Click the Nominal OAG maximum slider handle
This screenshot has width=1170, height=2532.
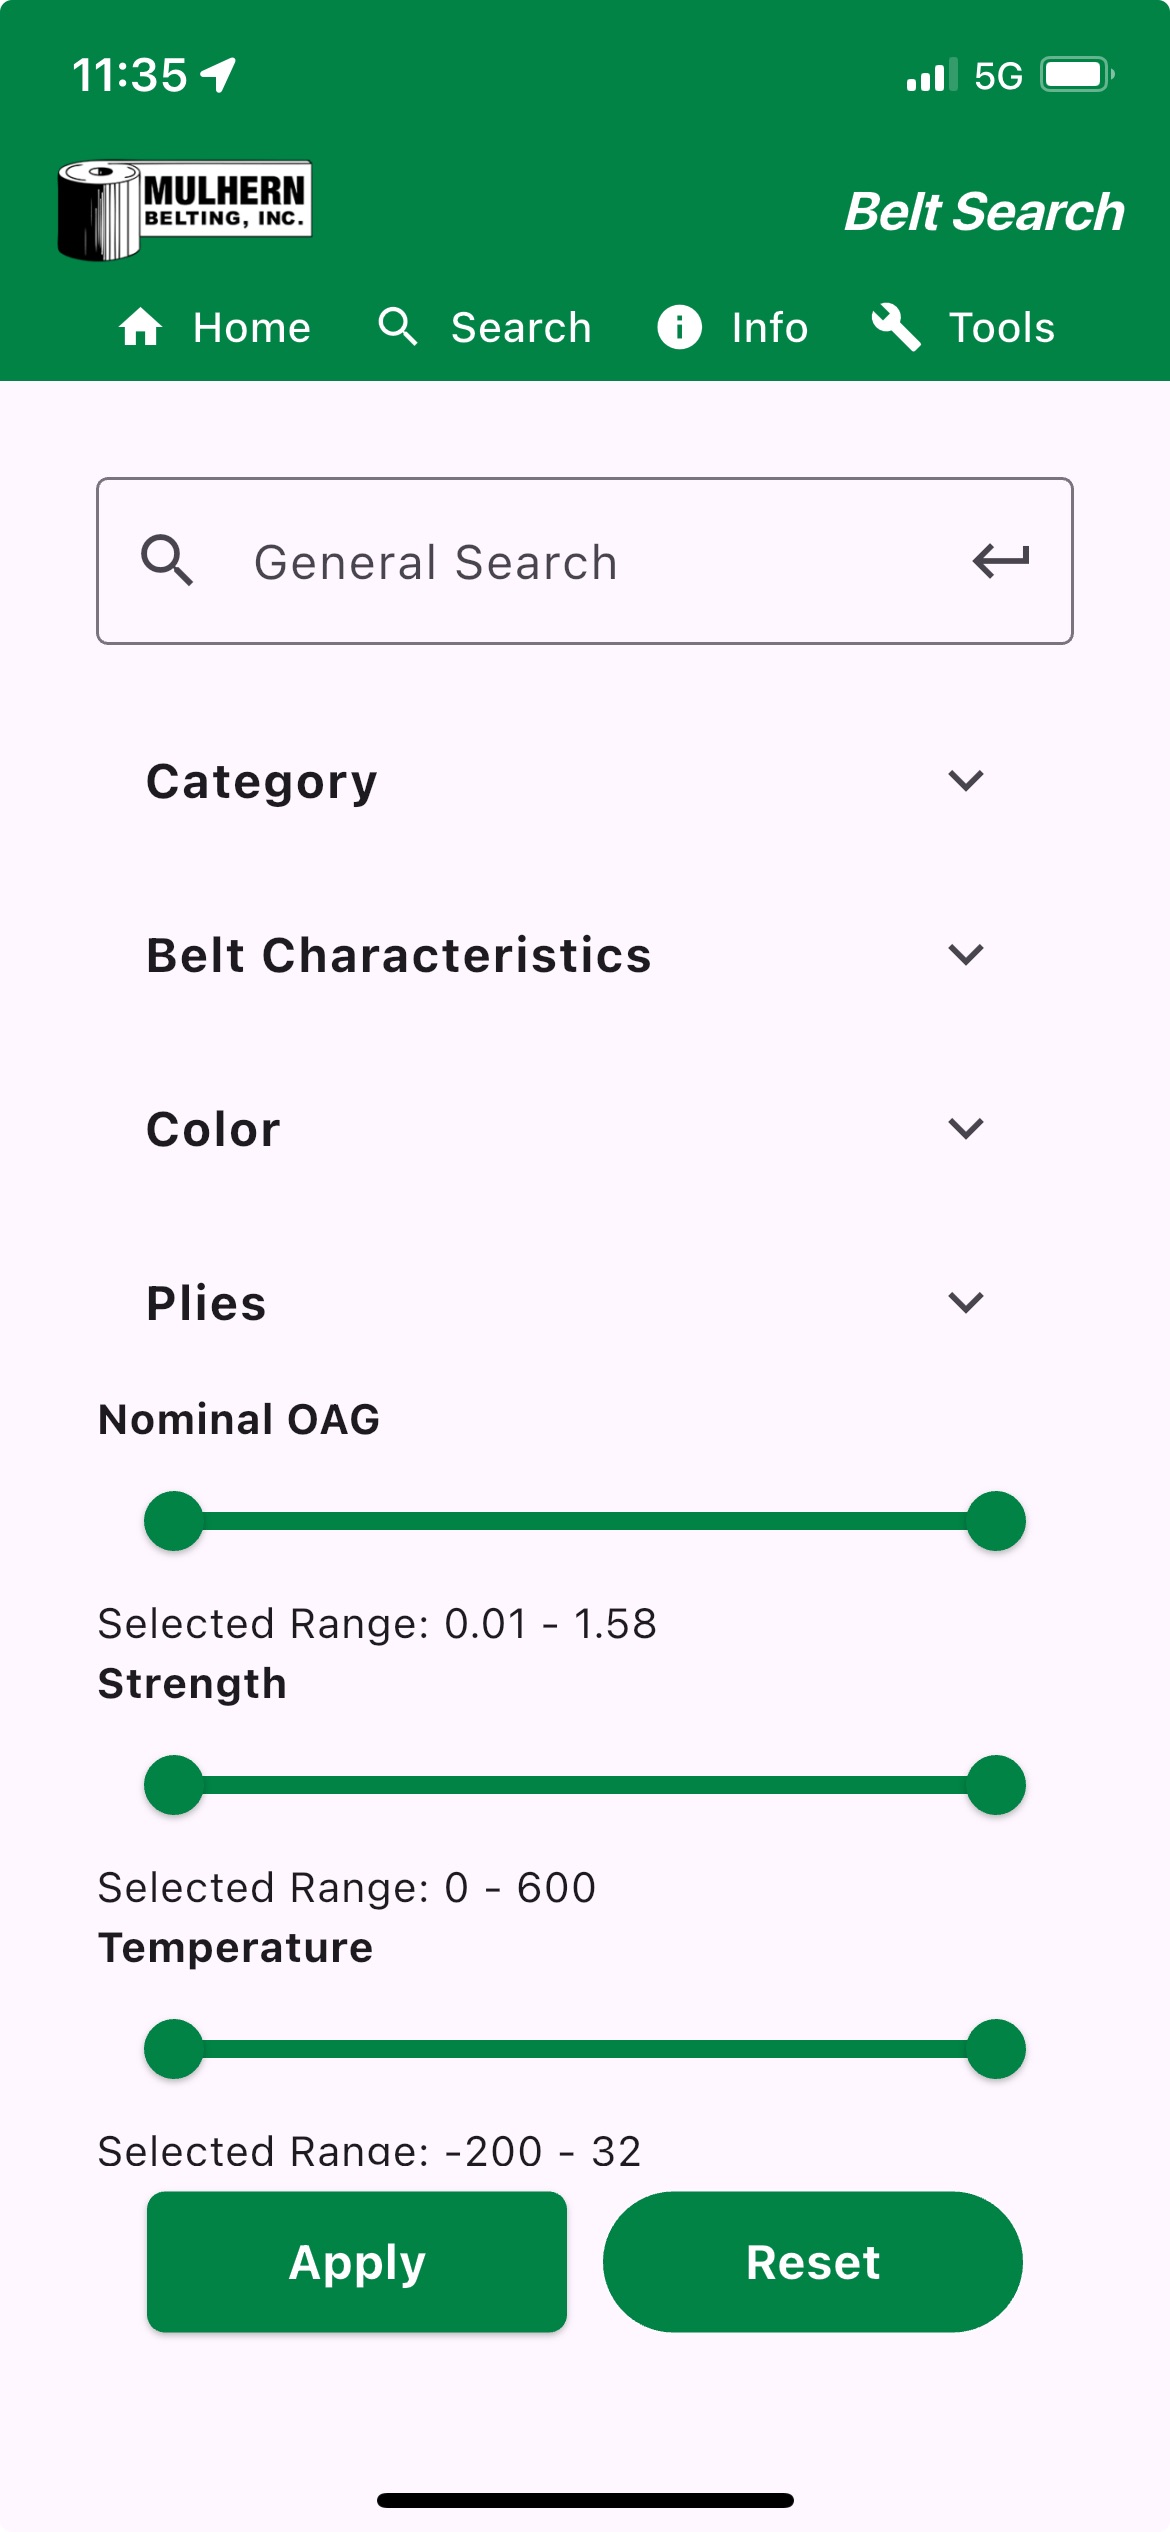point(996,1521)
